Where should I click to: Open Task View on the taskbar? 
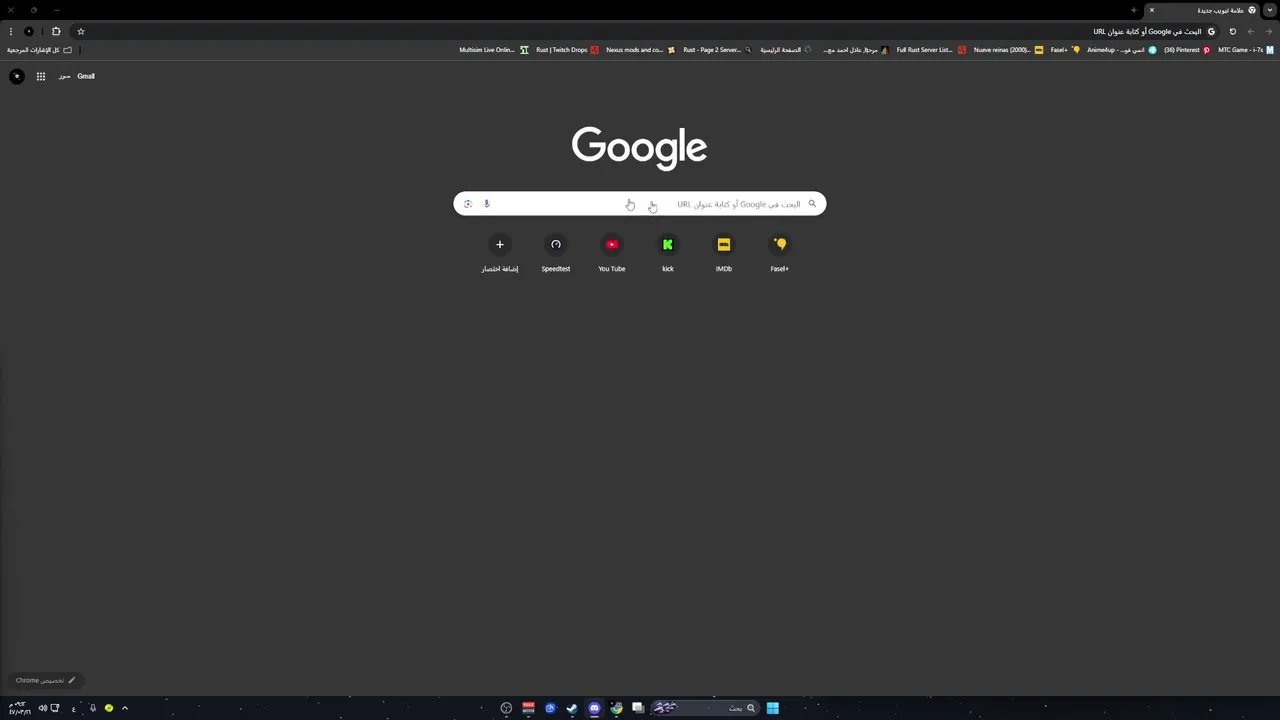pos(638,708)
